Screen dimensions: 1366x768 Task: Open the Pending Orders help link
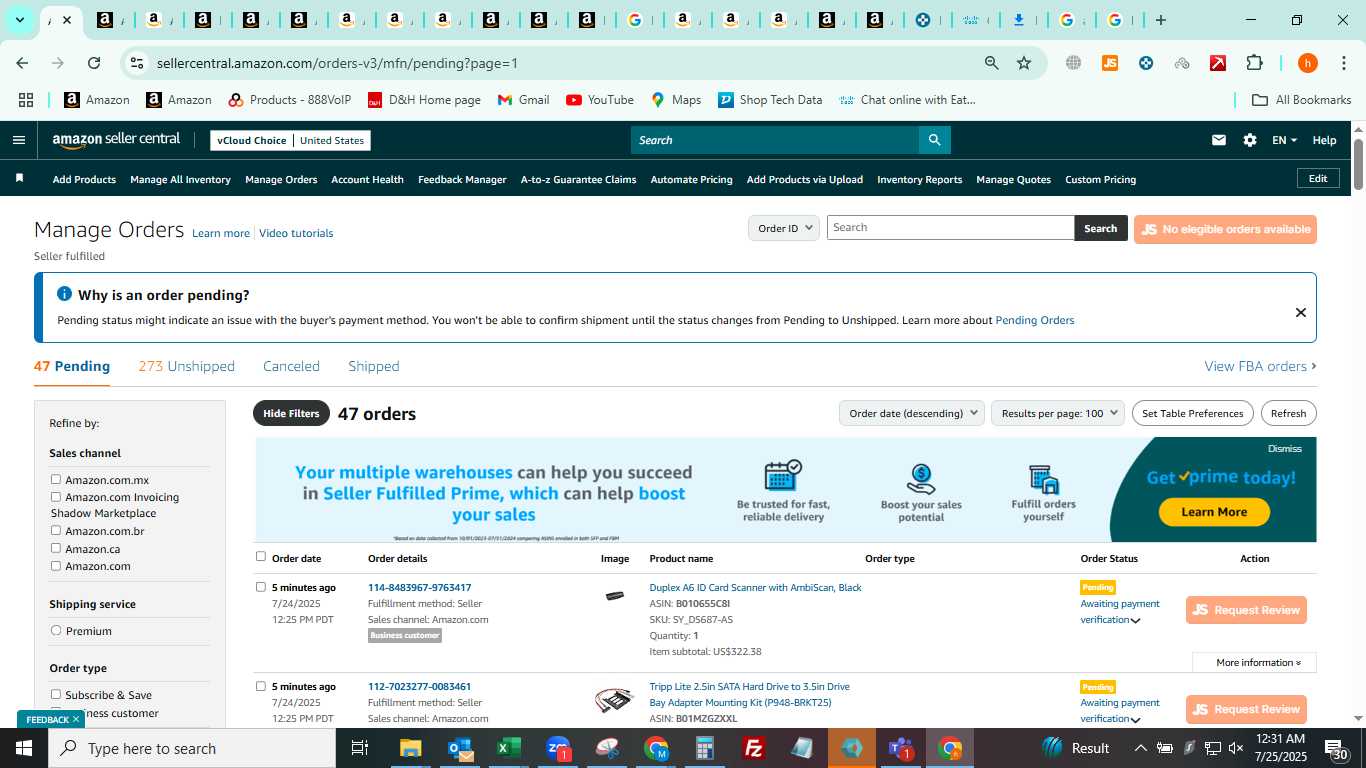click(1034, 320)
